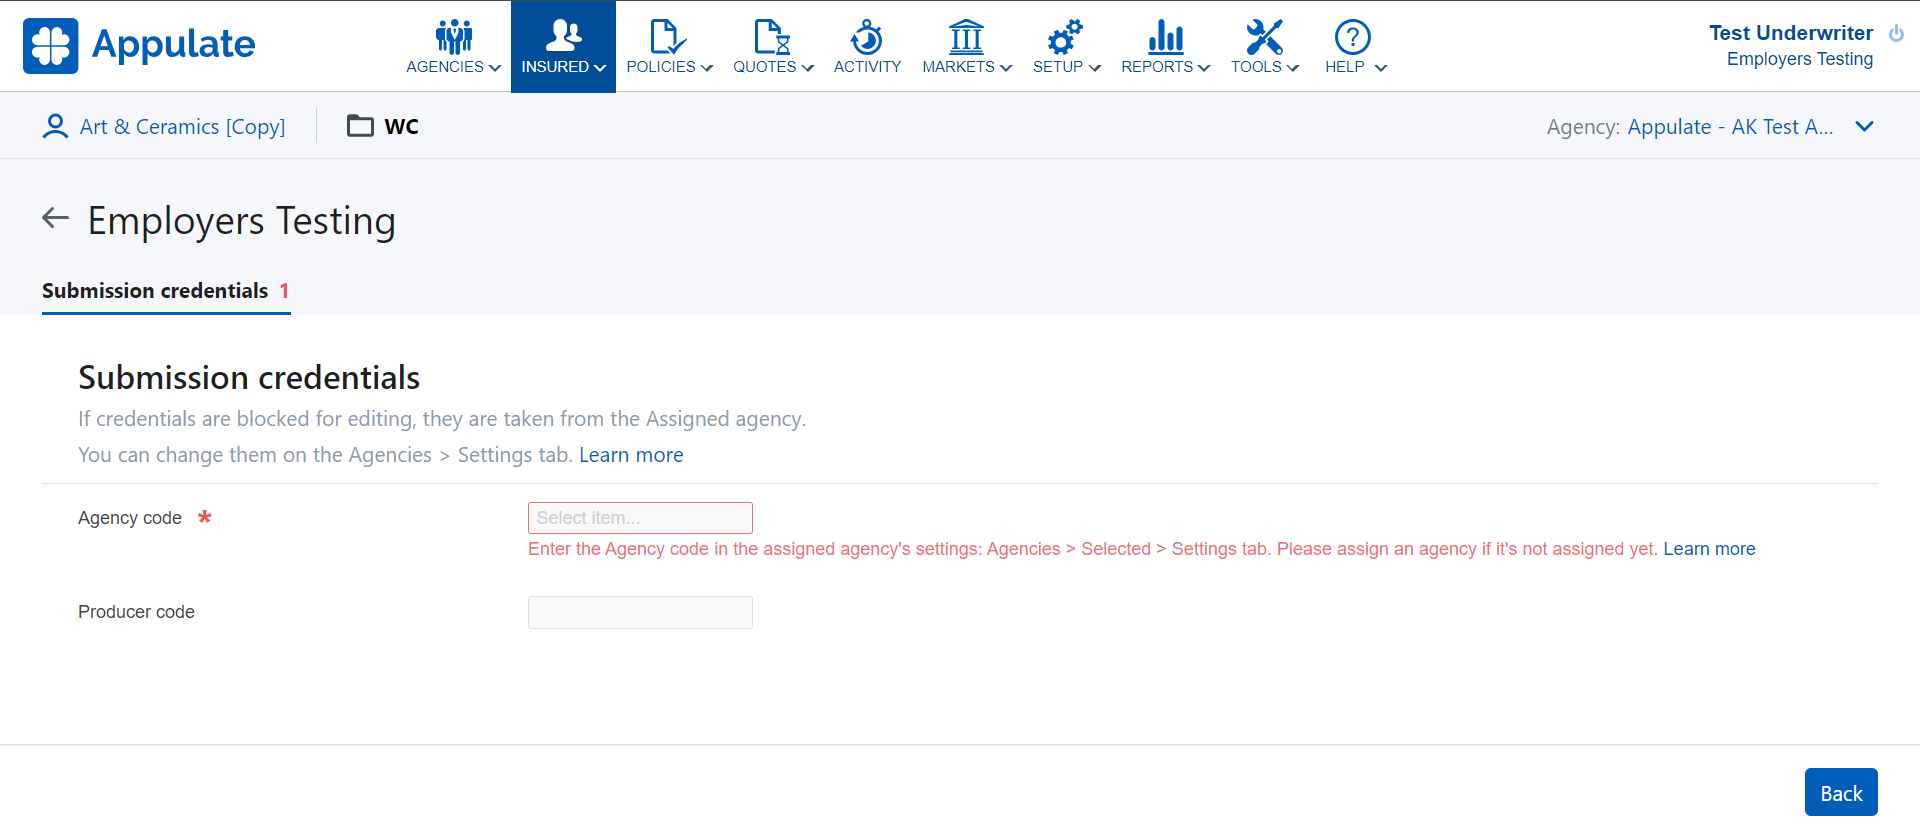The width and height of the screenshot is (1920, 837).
Task: Click into the Producer code field
Action: (640, 612)
